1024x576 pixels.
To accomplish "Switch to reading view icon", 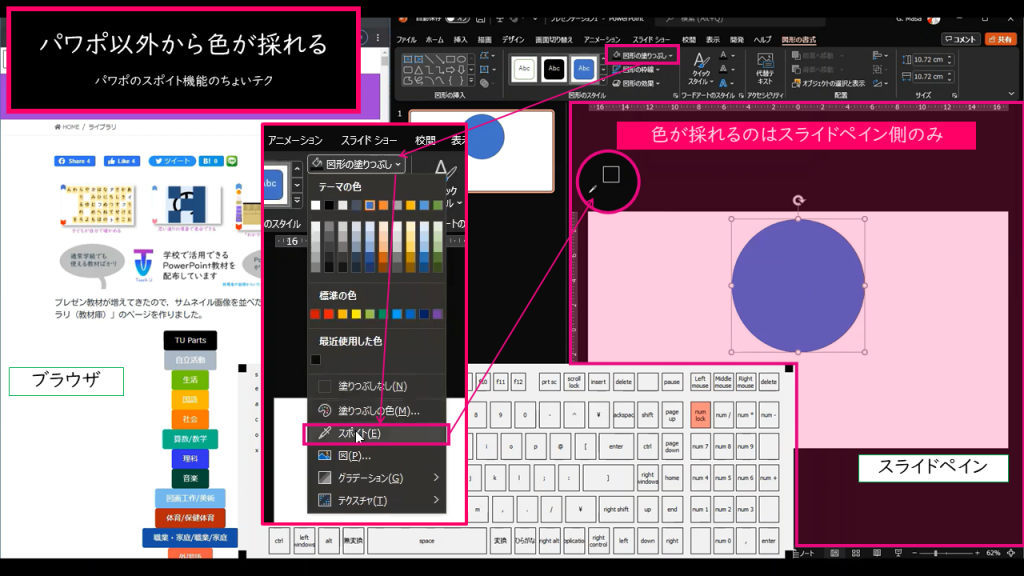I will pyautogui.click(x=877, y=553).
